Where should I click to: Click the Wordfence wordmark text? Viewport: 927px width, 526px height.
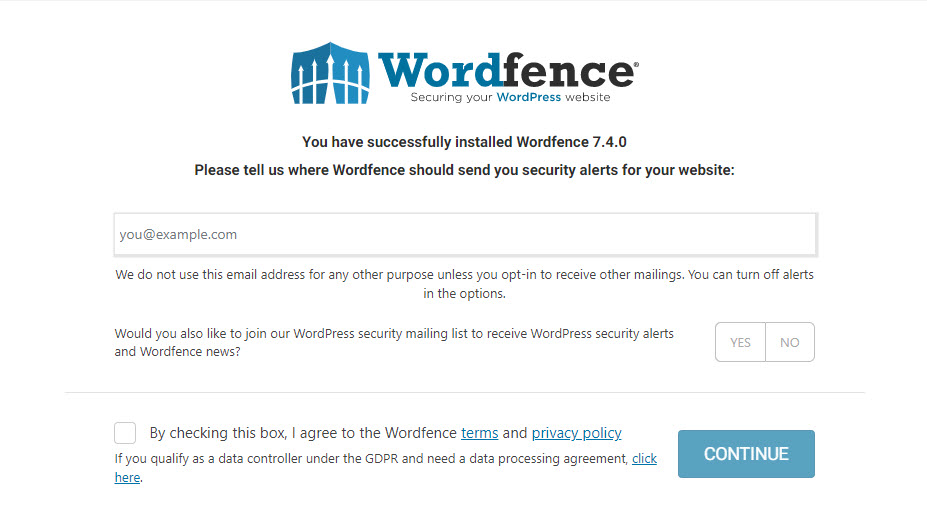(508, 70)
